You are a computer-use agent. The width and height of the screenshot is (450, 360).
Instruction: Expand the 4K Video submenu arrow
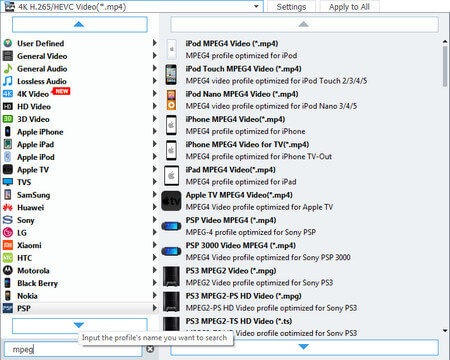tap(155, 93)
